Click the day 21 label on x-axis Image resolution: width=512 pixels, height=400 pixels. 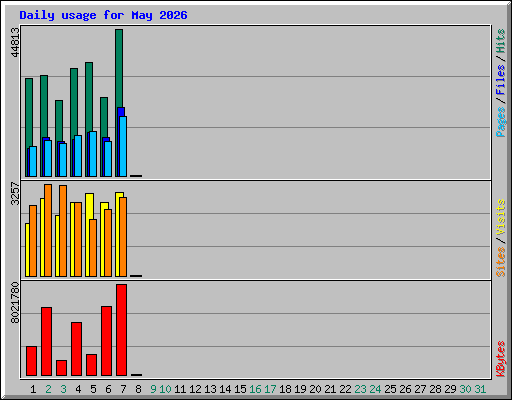(x=330, y=389)
